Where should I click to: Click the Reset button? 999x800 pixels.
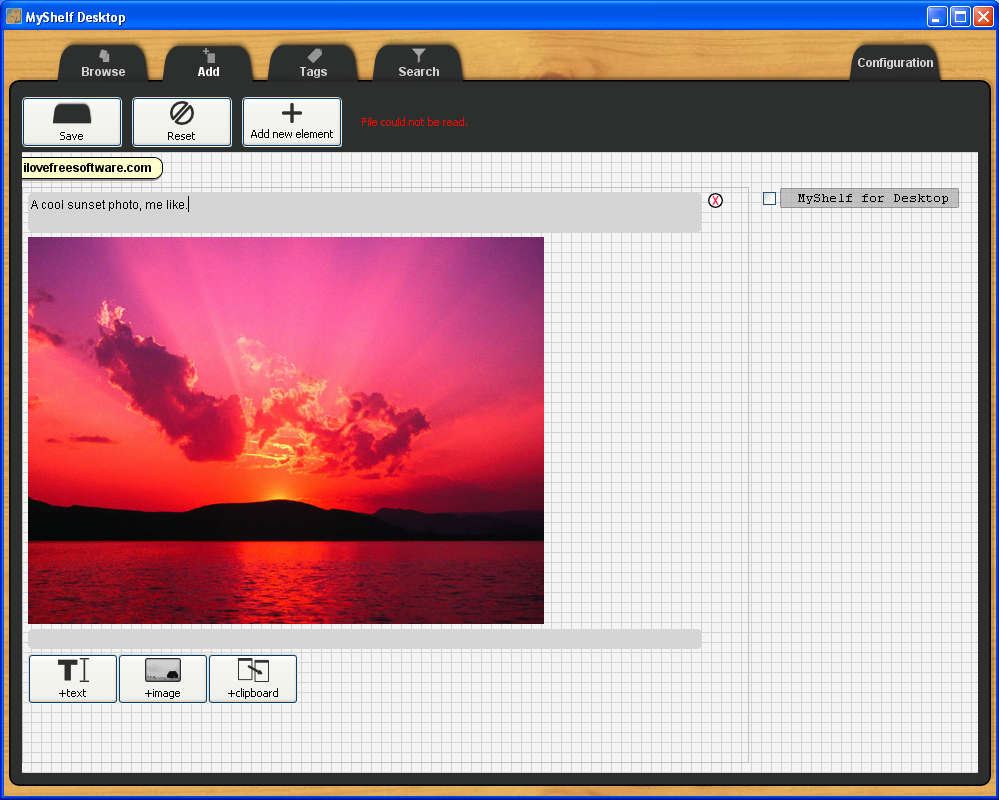(x=182, y=122)
